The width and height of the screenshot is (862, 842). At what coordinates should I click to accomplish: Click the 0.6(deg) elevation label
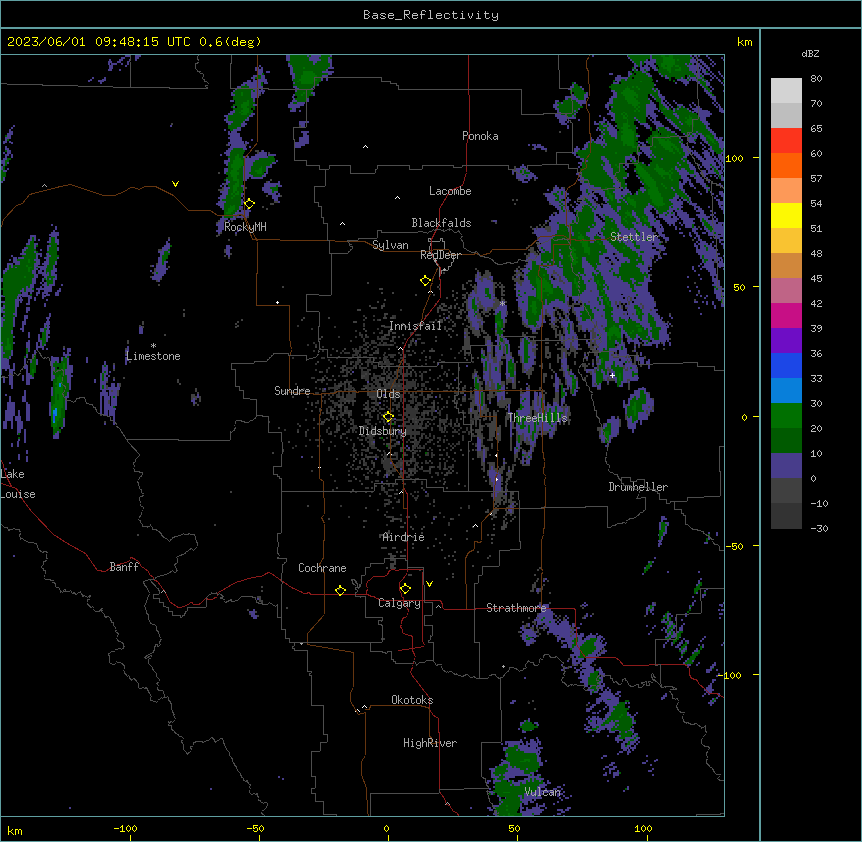(230, 42)
